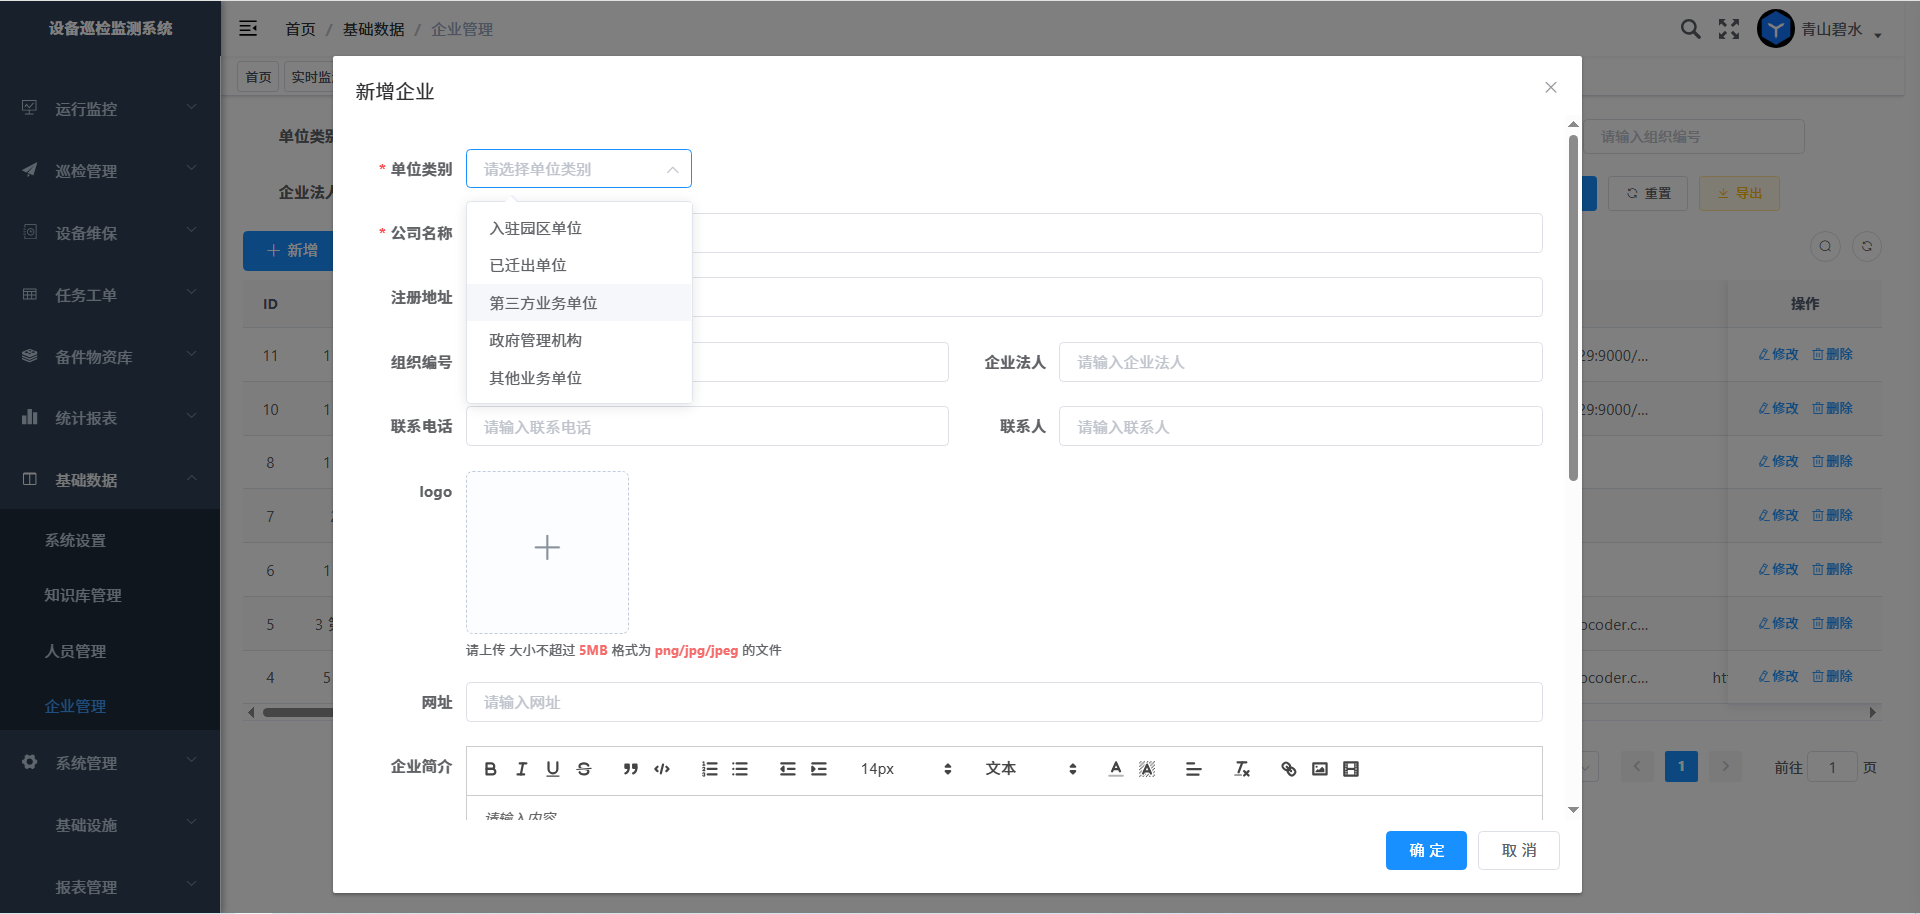Clear text formatting in editor

tap(1242, 769)
